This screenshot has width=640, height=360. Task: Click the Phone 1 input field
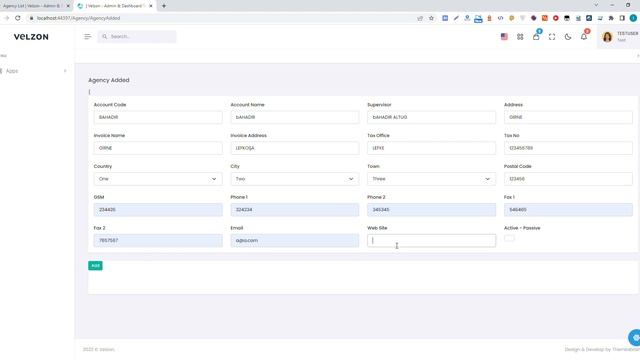pyautogui.click(x=295, y=210)
